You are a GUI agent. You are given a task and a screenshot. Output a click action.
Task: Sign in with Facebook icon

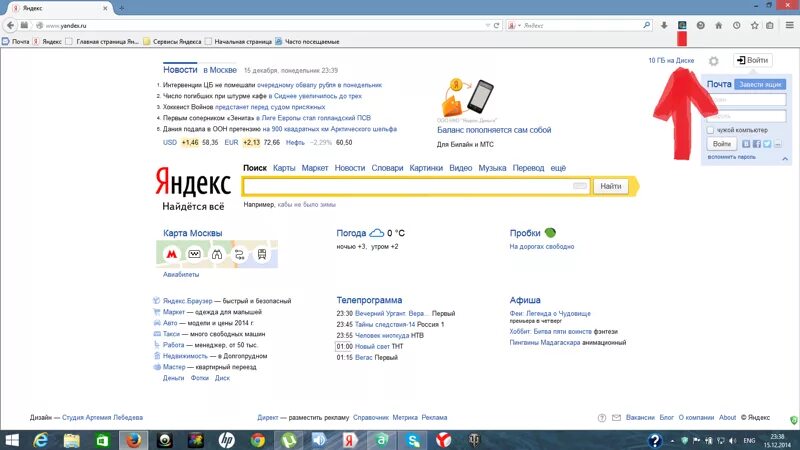pyautogui.click(x=757, y=144)
